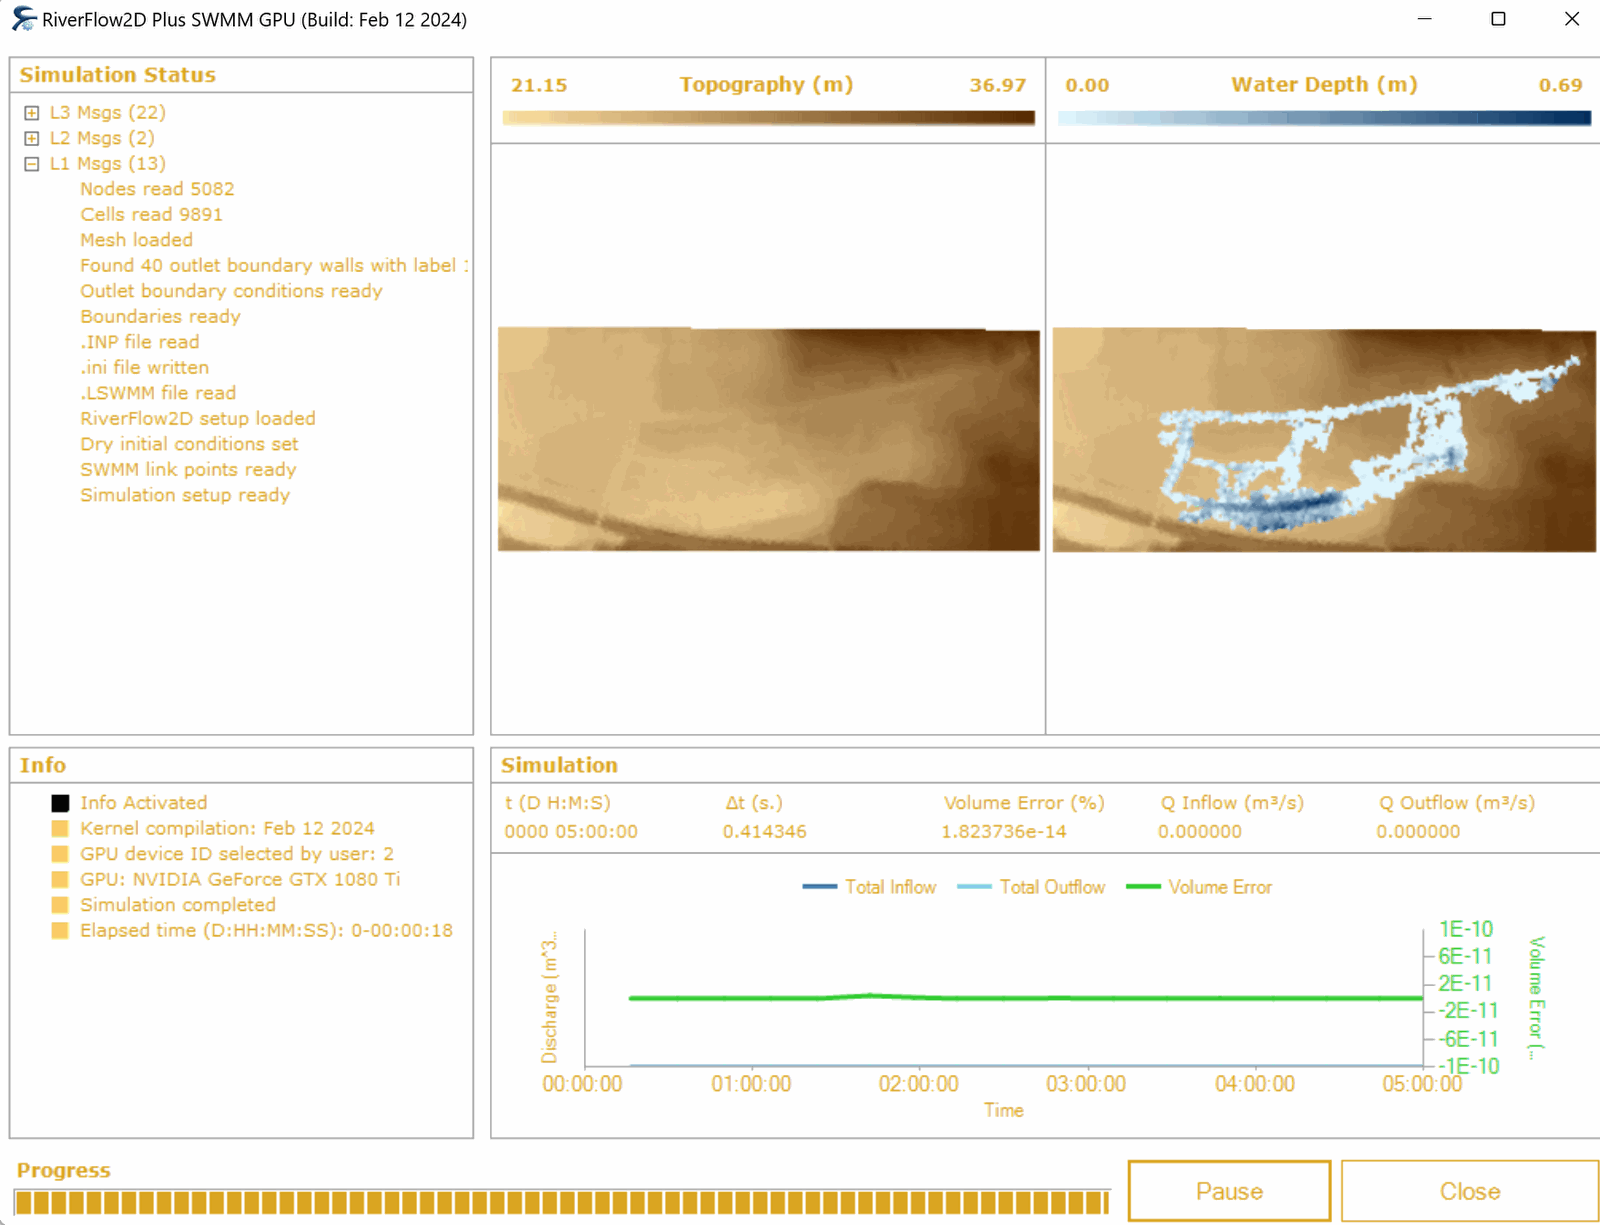Viewport: 1600px width, 1225px height.
Task: Select 'Nodes read 5082' tree entry
Action: click(157, 189)
